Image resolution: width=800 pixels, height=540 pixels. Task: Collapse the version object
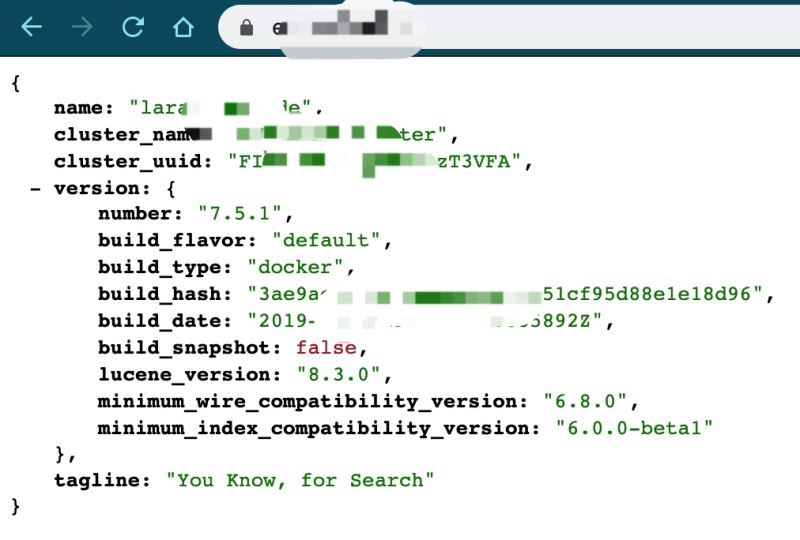35,187
